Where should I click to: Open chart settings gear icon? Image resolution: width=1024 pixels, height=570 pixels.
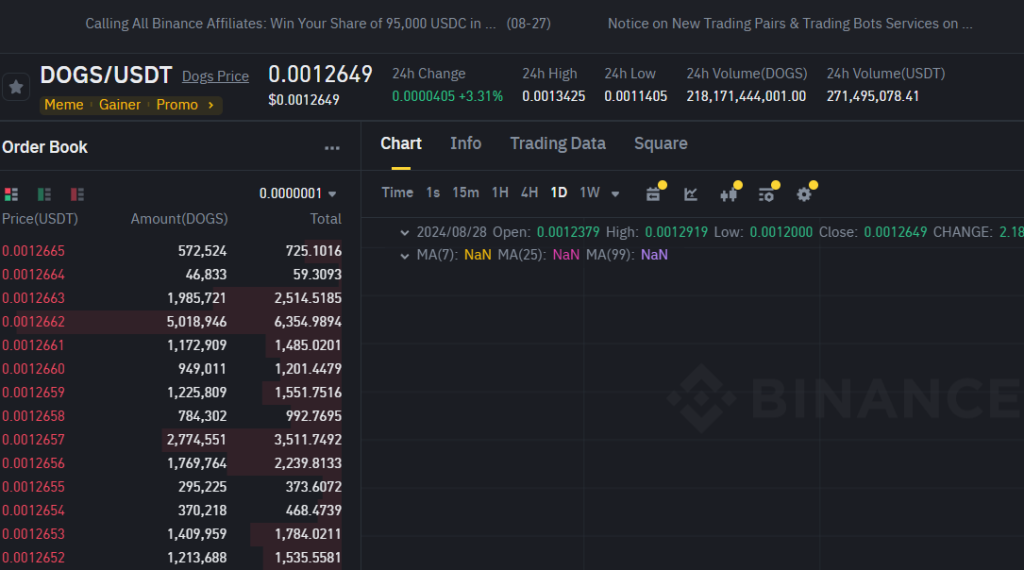[x=804, y=194]
